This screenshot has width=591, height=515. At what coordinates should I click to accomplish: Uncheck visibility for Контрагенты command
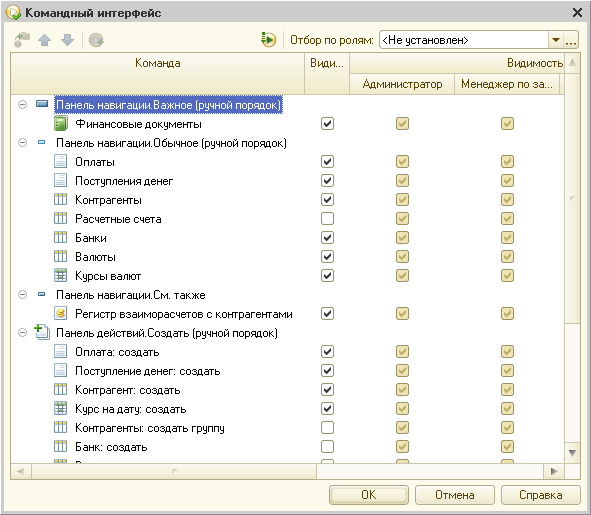coord(327,200)
